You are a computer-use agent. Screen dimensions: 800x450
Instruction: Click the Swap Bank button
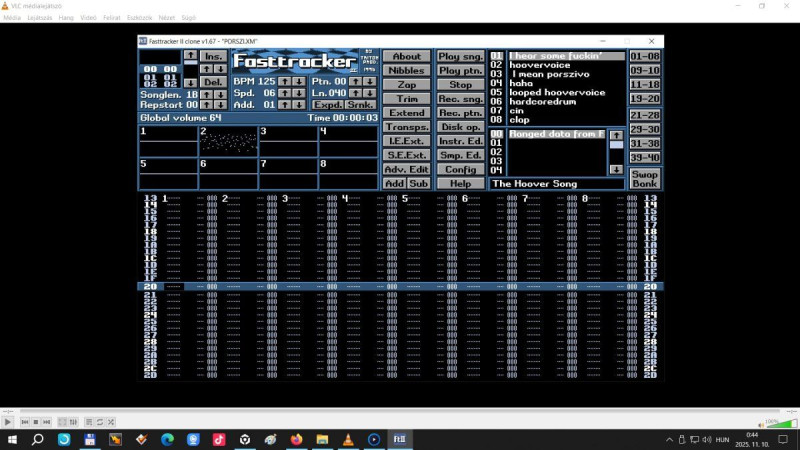[x=644, y=179]
